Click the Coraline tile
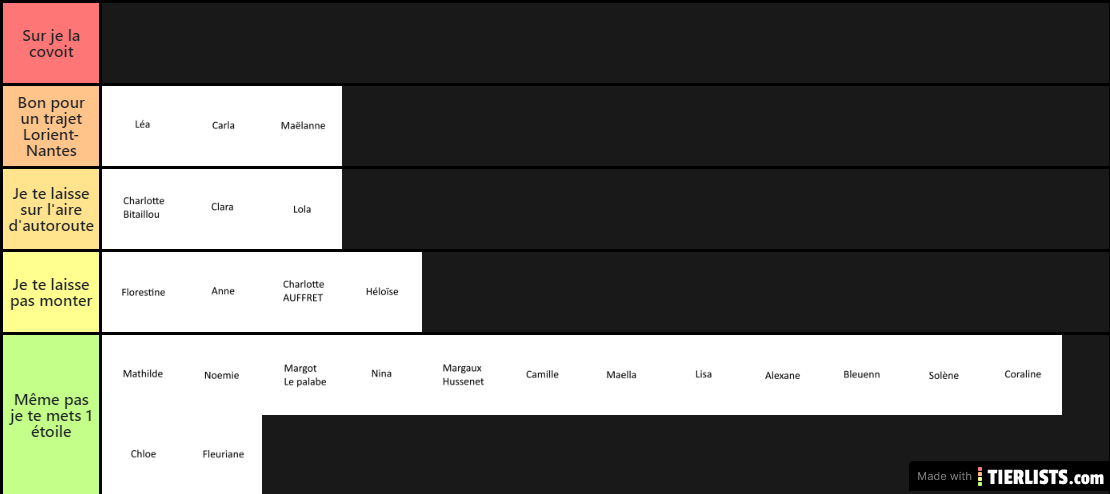Viewport: 1110px width, 494px height. tap(1022, 375)
